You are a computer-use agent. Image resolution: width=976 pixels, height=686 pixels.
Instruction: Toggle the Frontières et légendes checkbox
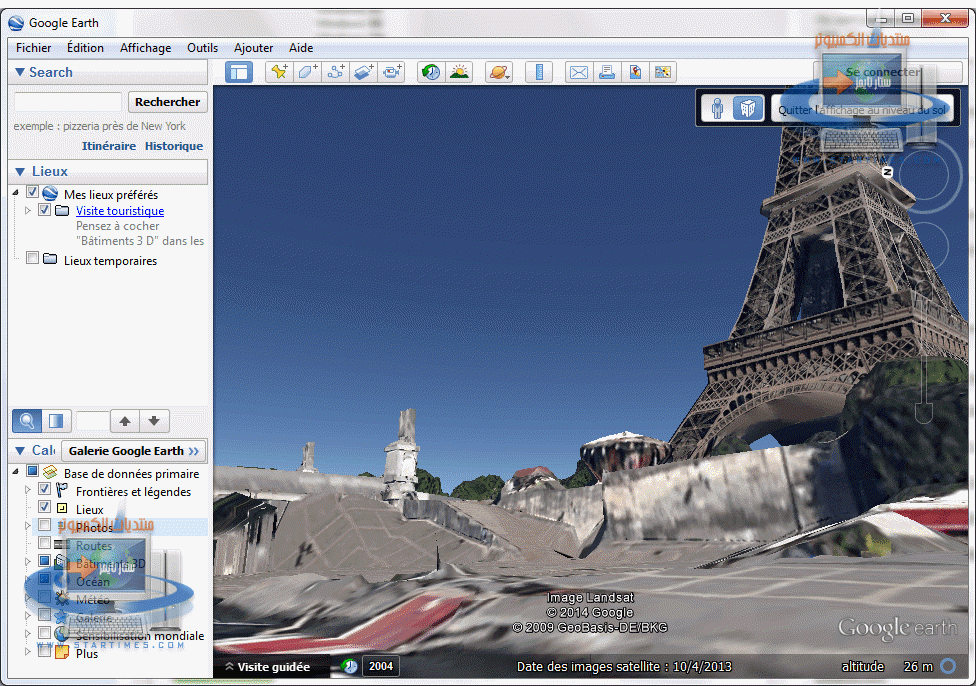click(x=44, y=490)
